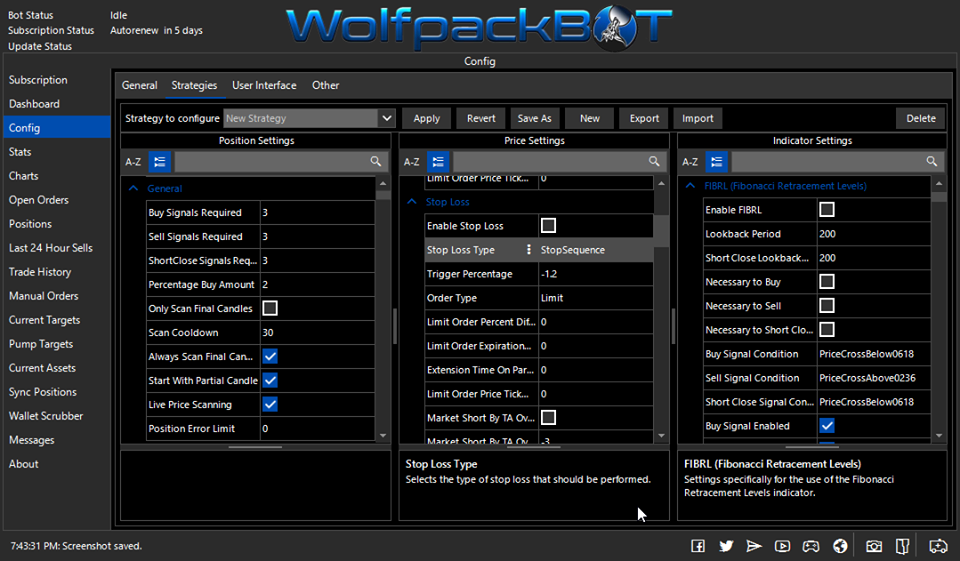Disable Live Price Scanning

pyautogui.click(x=270, y=404)
